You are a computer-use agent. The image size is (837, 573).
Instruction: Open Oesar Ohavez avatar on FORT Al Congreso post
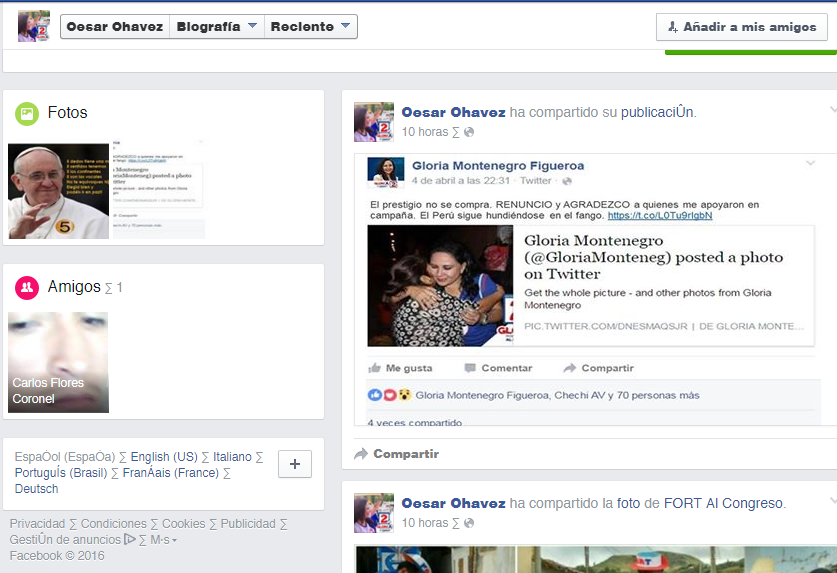point(374,513)
